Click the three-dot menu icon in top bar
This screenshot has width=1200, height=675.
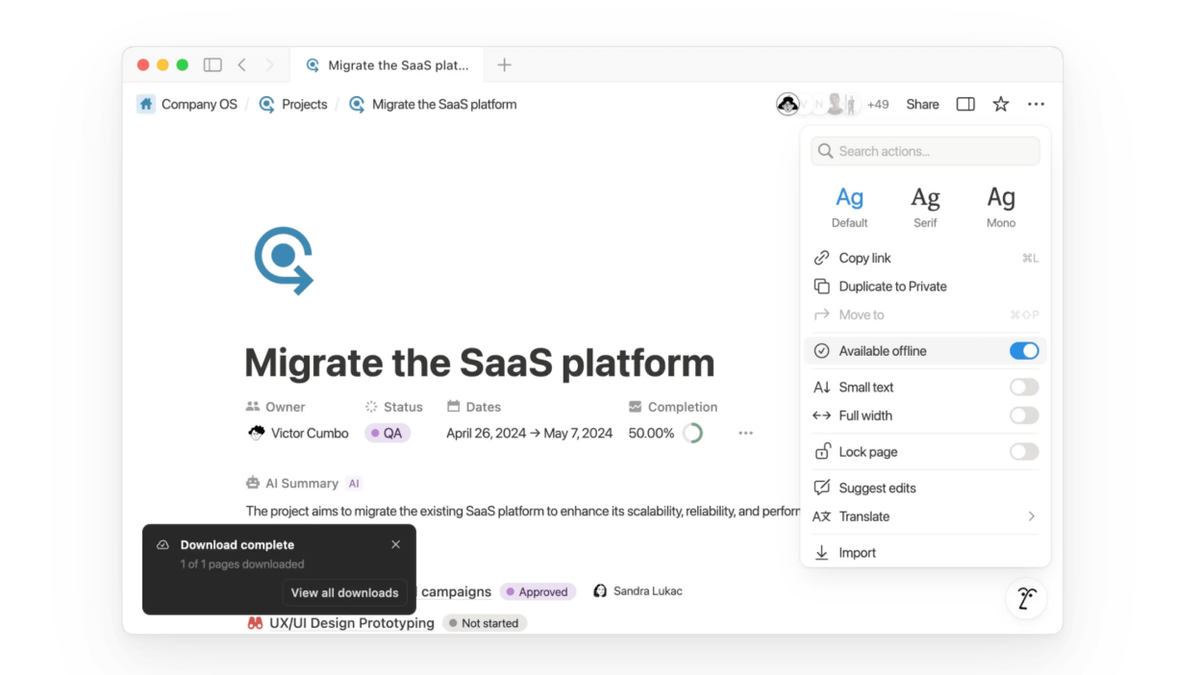[x=1036, y=104]
